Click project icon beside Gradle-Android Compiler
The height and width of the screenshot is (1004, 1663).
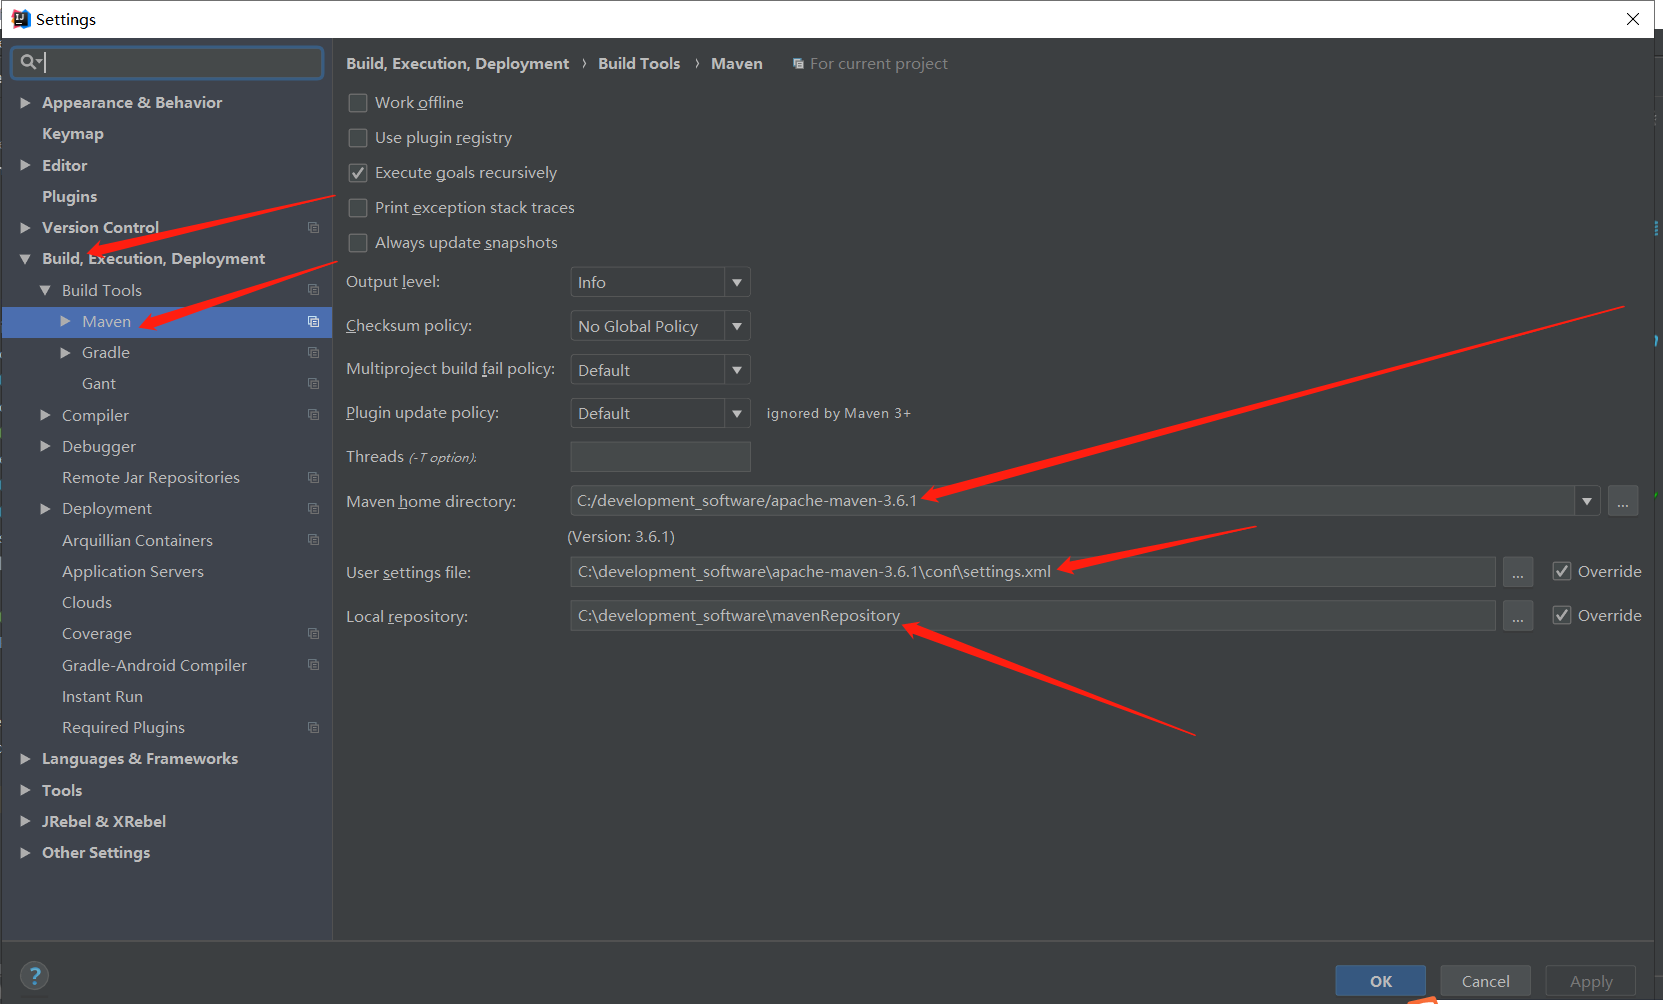pyautogui.click(x=313, y=665)
